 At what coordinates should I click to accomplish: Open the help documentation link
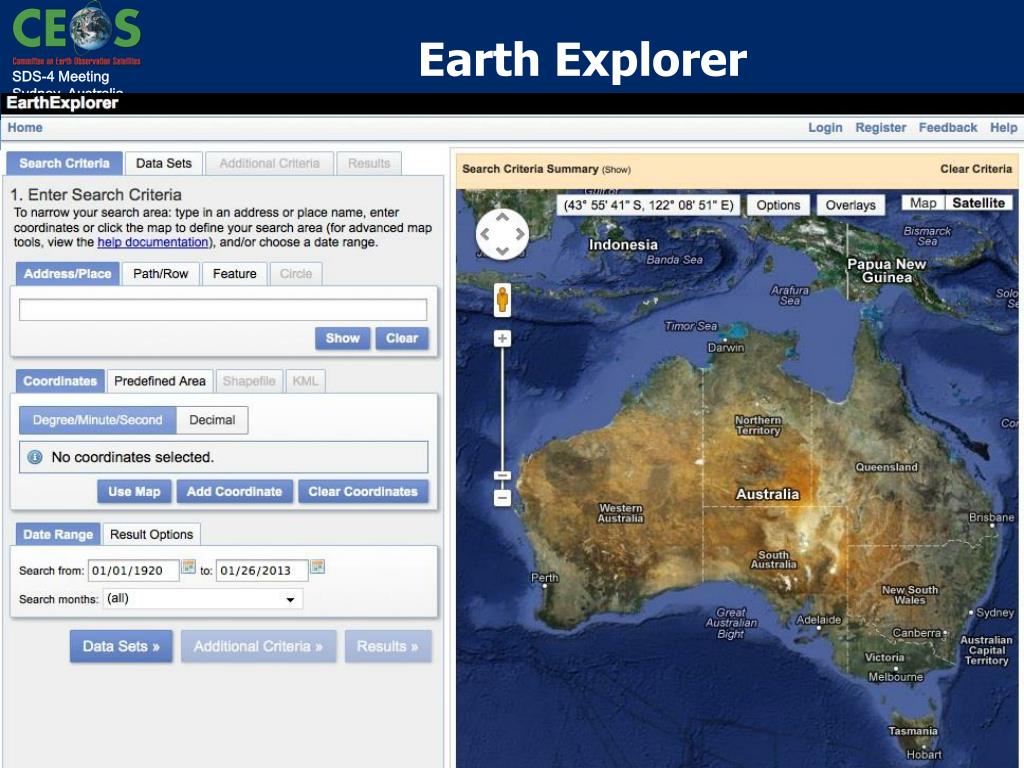pyautogui.click(x=153, y=242)
